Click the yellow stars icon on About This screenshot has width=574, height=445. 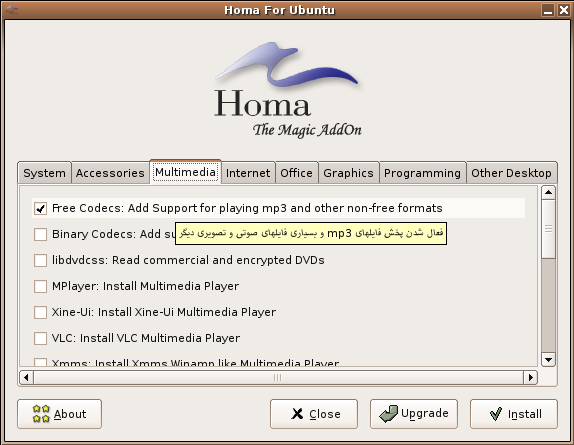[x=41, y=414]
